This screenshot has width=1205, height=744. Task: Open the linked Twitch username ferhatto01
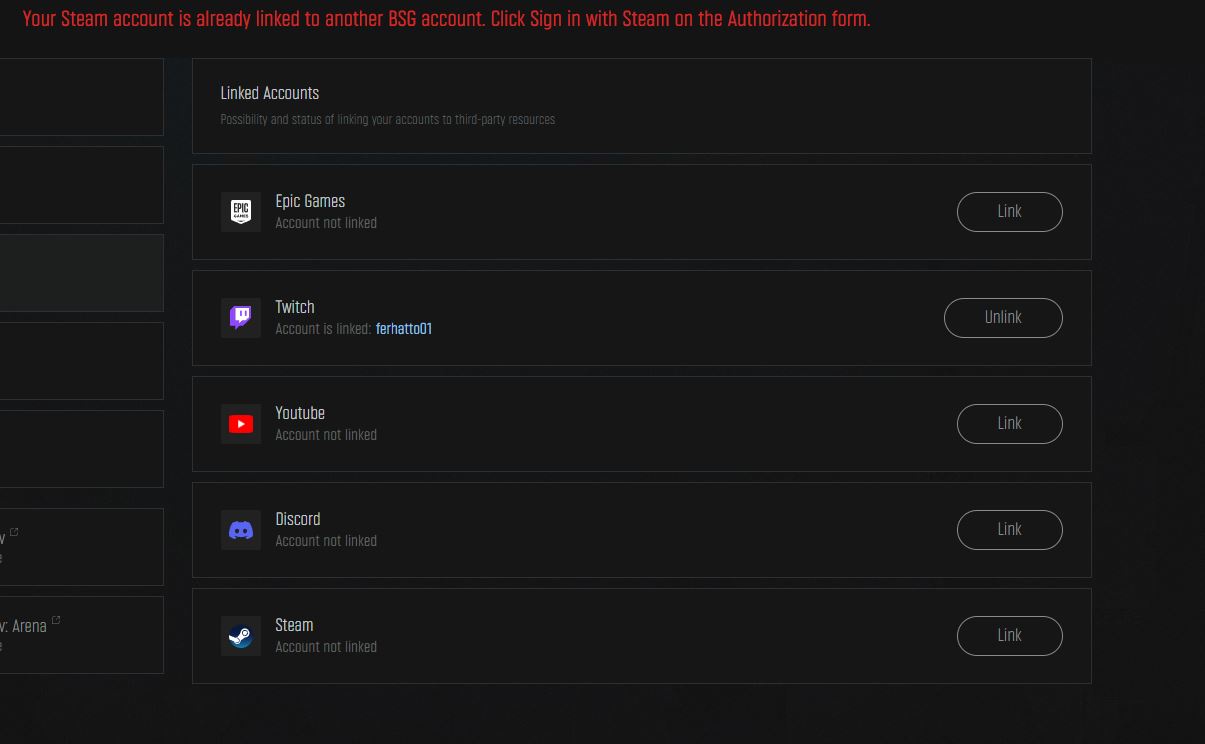(404, 329)
